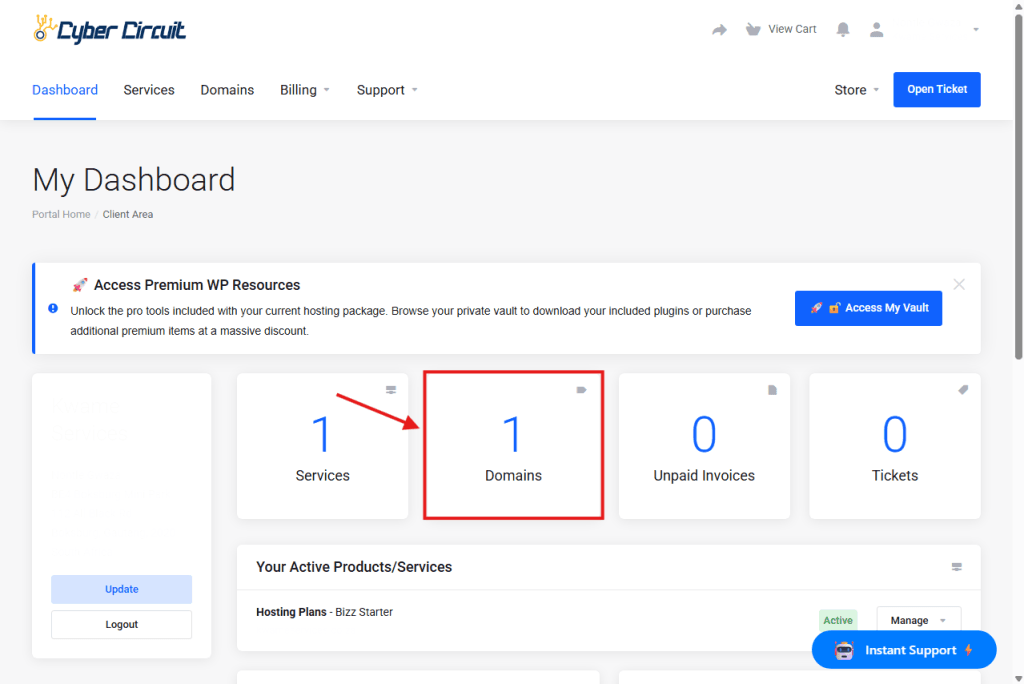The image size is (1024, 684).
Task: Click the ticket icon on Tickets tile
Action: click(963, 390)
